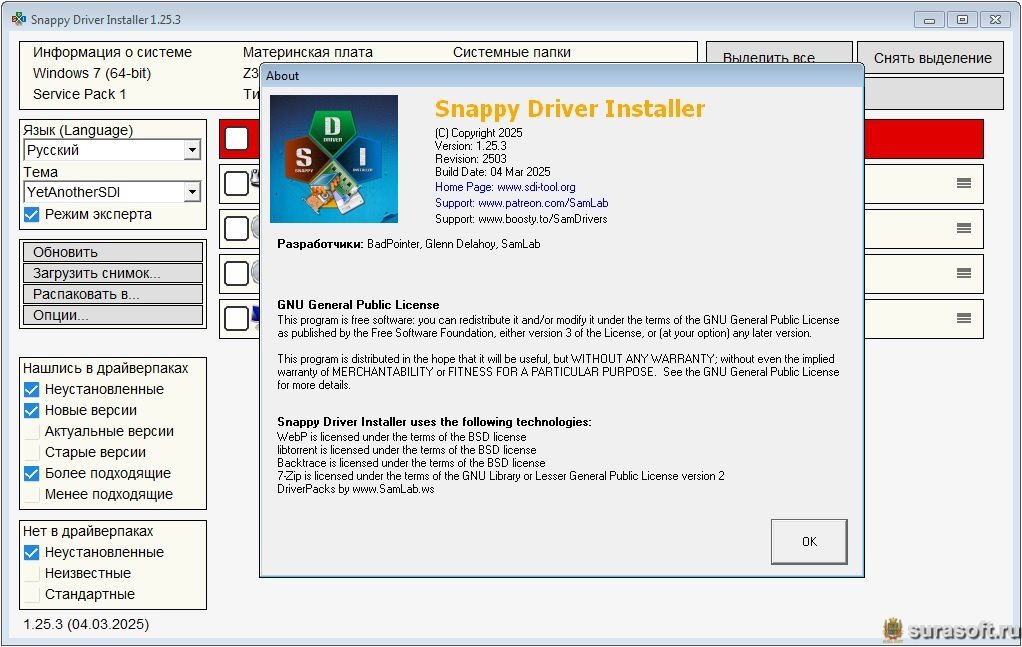The width and height of the screenshot is (1022, 647).
Task: Click the Snappy Driver Installer title bar icon
Action: tap(18, 19)
